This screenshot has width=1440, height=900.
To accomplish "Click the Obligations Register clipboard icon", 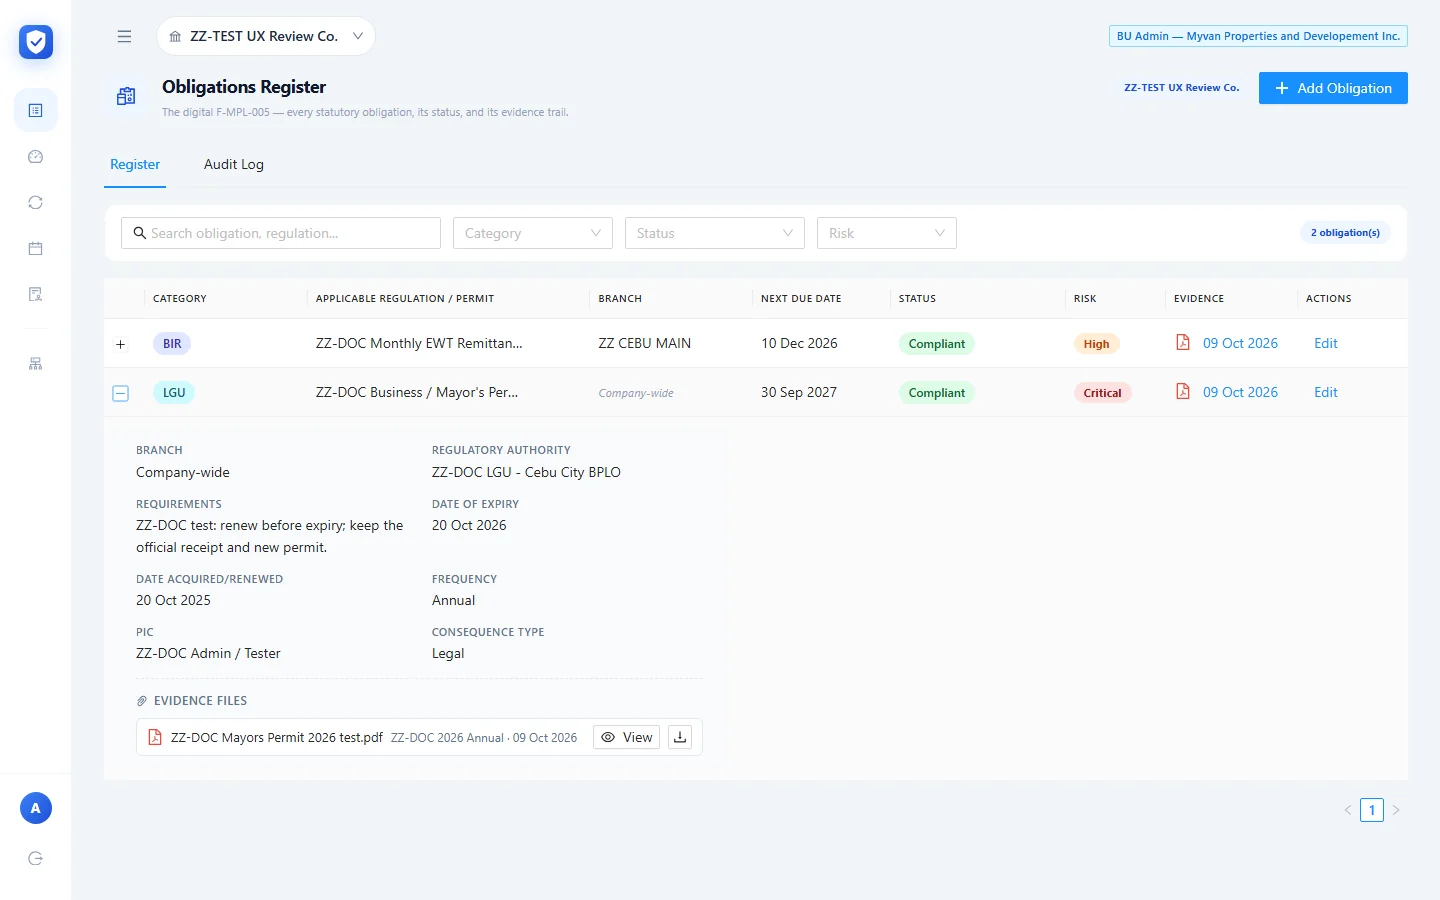I will point(126,96).
